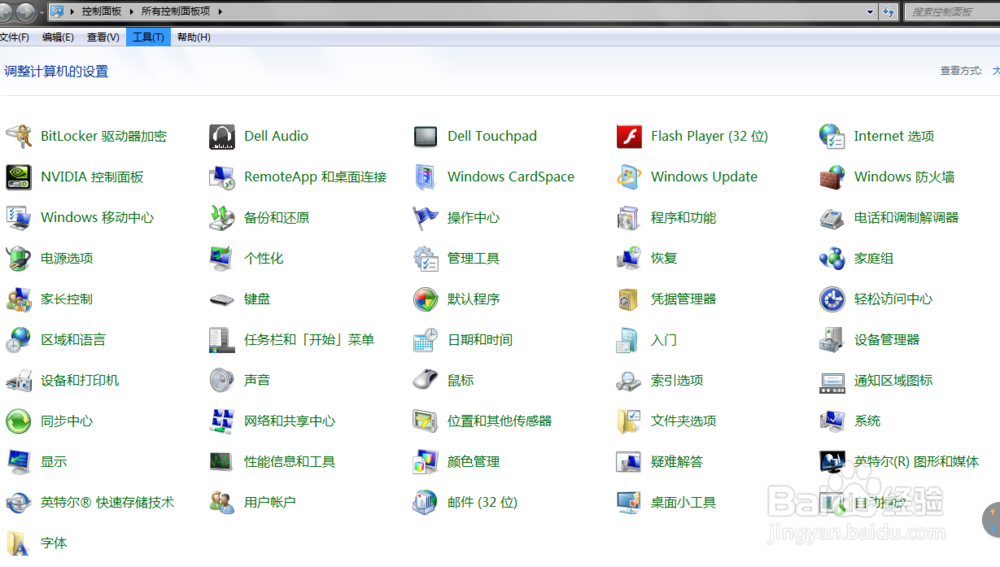Open the 设备管理器 icon

pyautogui.click(x=832, y=340)
